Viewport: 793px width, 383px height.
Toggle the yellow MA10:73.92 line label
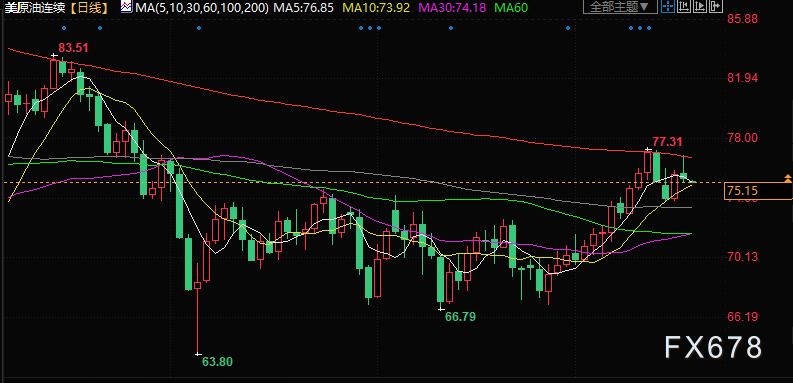(377, 7)
